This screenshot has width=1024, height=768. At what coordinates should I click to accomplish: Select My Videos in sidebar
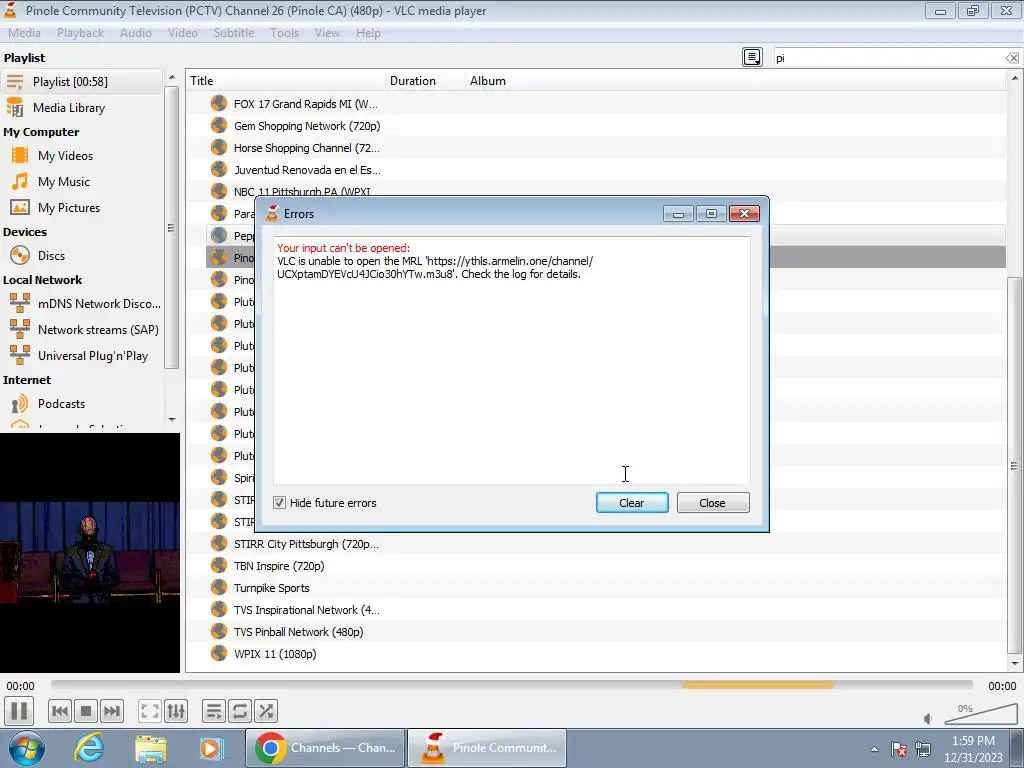pyautogui.click(x=81, y=155)
